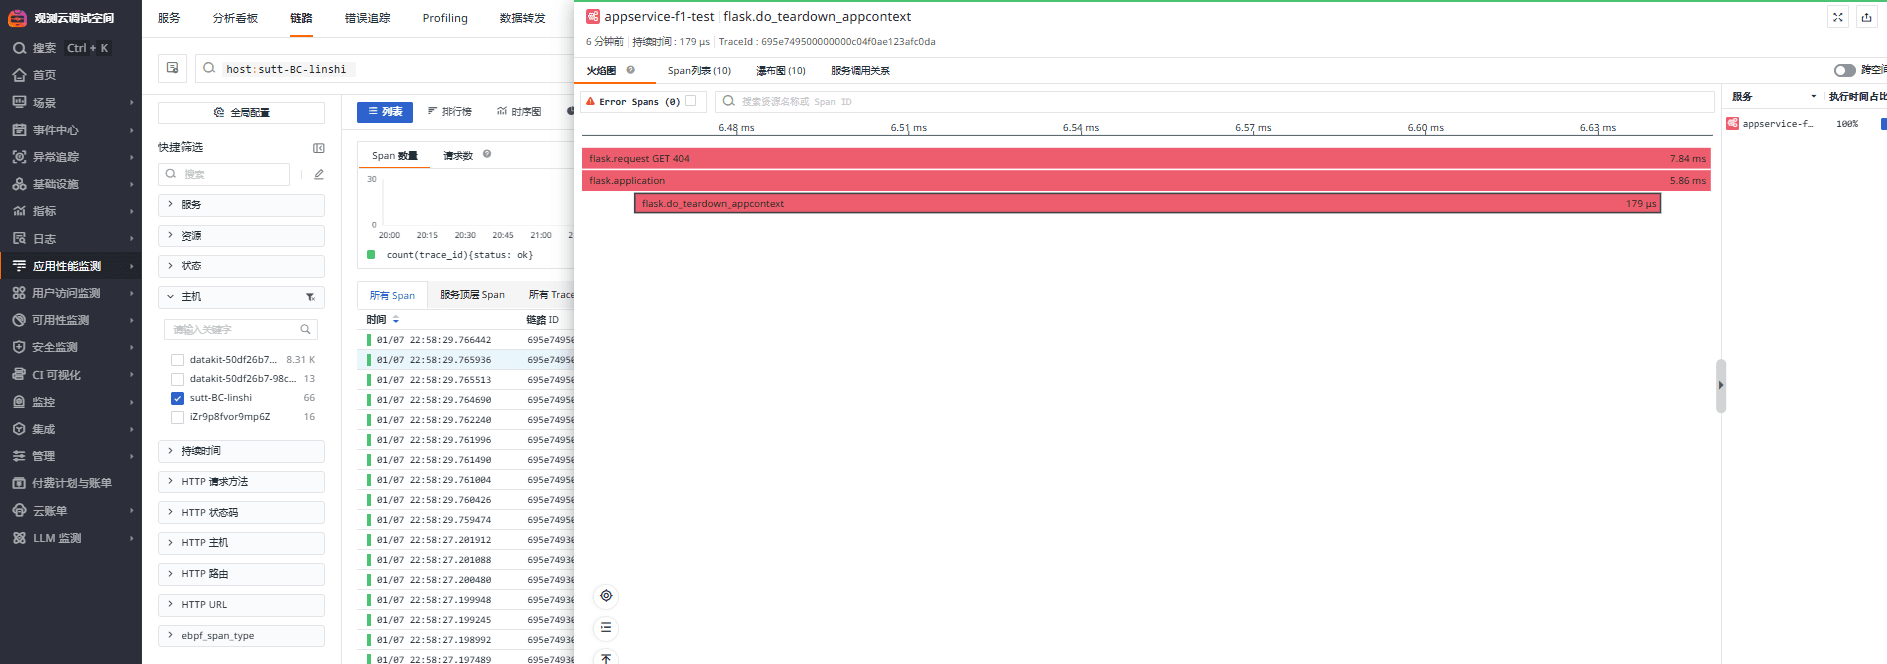
Task: Click the list view icon below locate icon
Action: tap(606, 628)
